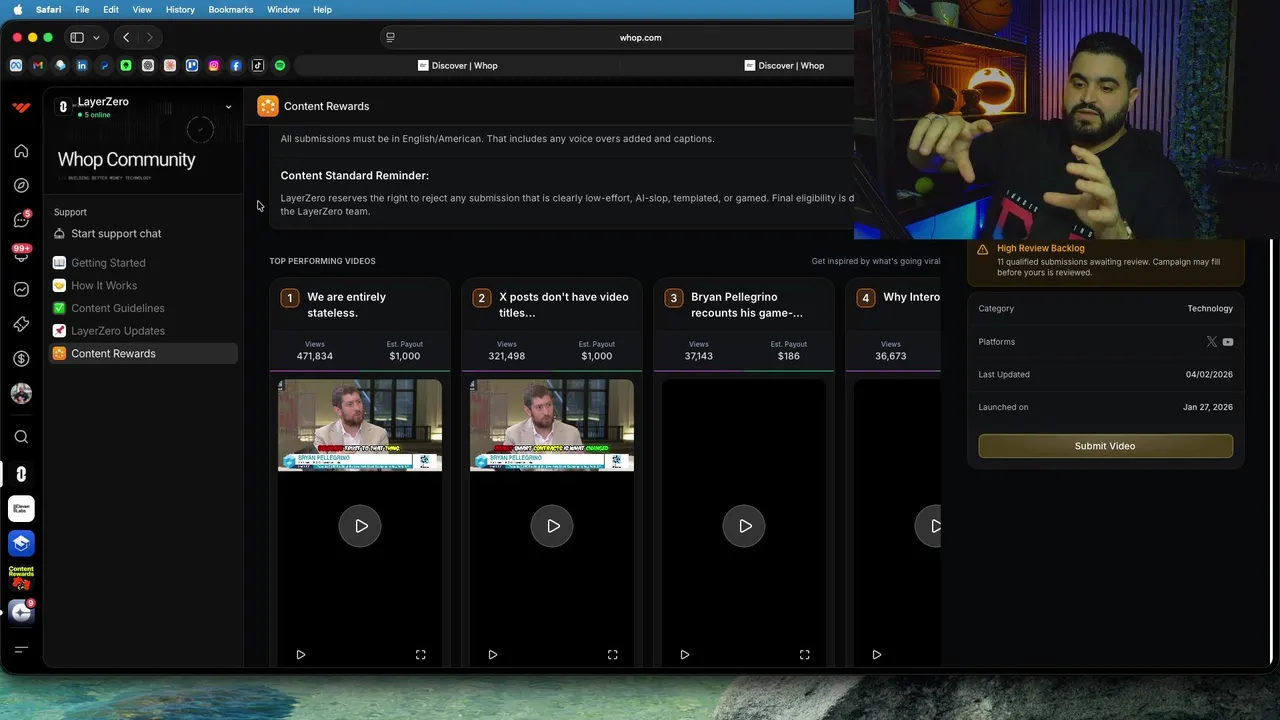Open notifications bell with 99+ badge
This screenshot has width=1280, height=720.
21,254
